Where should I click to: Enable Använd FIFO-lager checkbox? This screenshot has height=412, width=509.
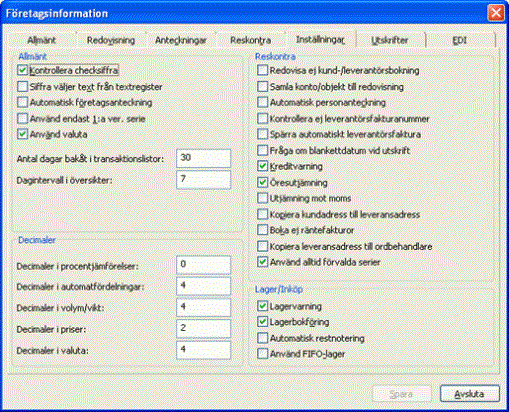[262, 354]
